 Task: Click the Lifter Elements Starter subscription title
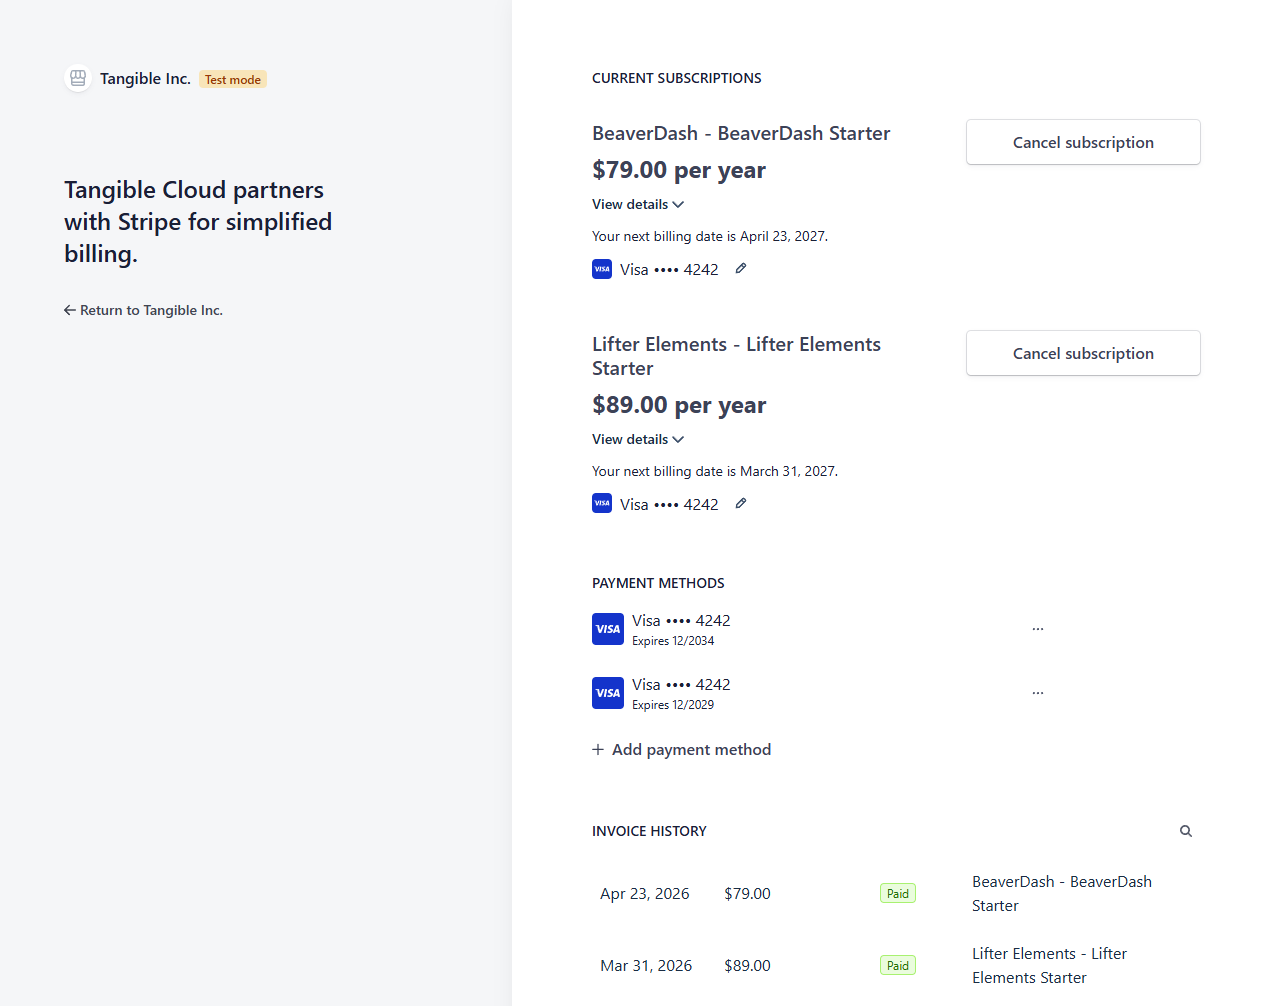click(x=737, y=356)
